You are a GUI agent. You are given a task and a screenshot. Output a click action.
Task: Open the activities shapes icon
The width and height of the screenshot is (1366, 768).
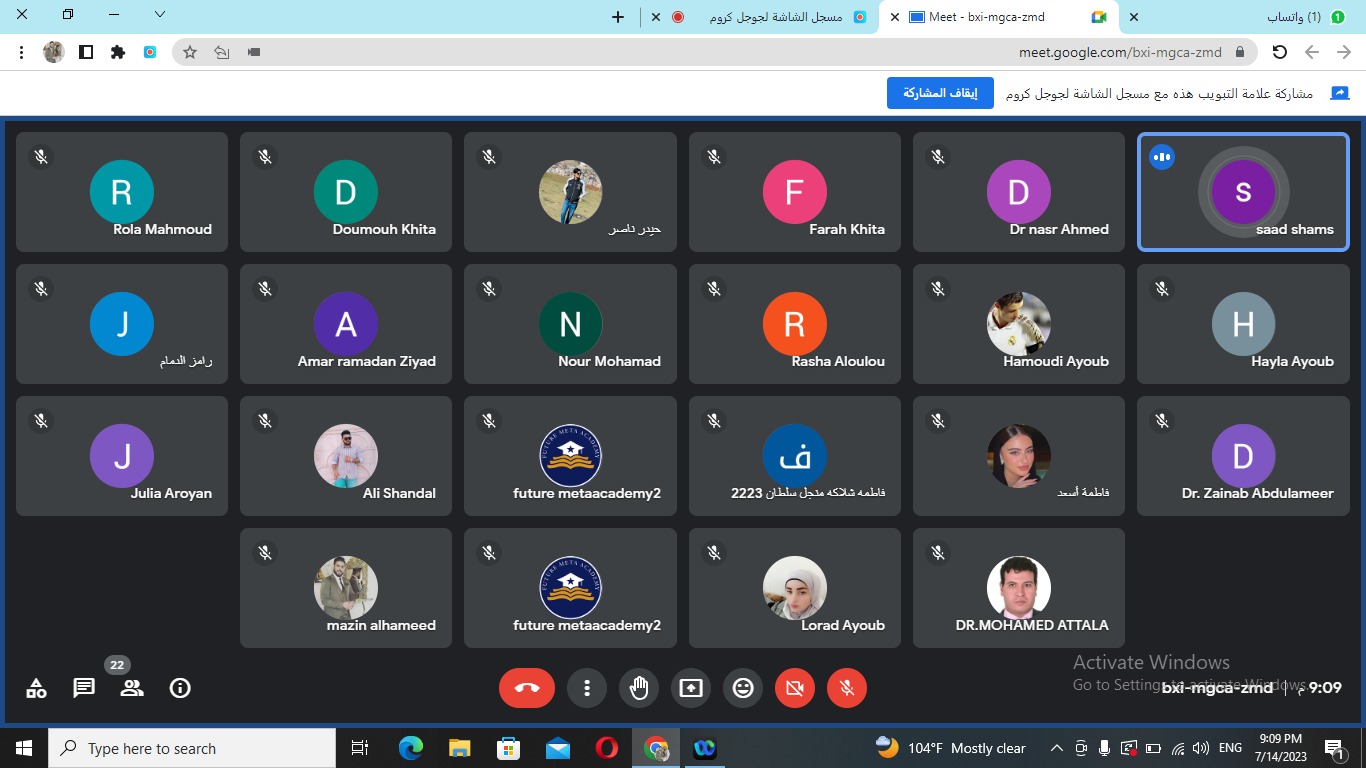(x=36, y=688)
